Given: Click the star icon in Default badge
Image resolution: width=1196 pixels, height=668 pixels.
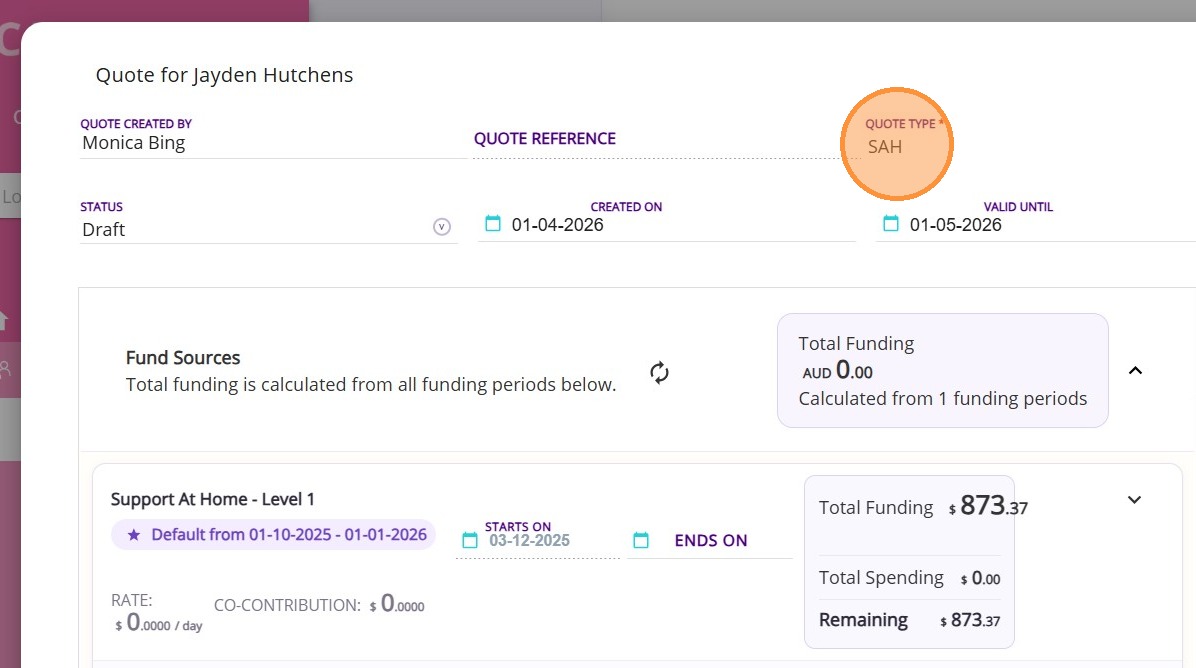Looking at the screenshot, I should tap(133, 535).
